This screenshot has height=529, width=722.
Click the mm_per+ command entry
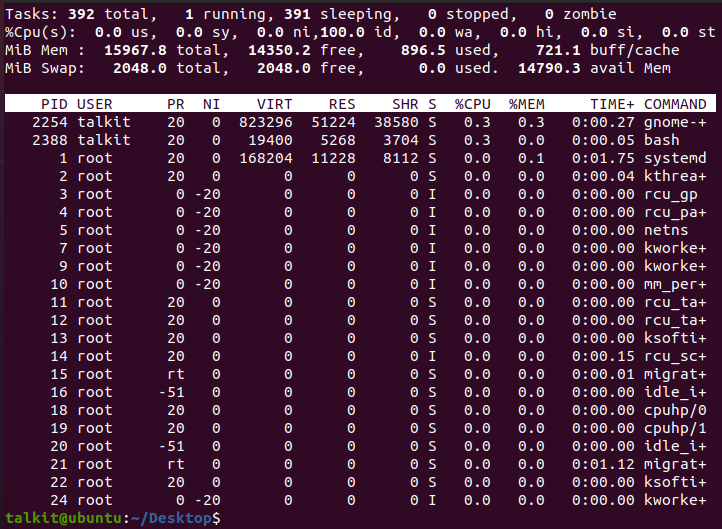click(x=675, y=284)
